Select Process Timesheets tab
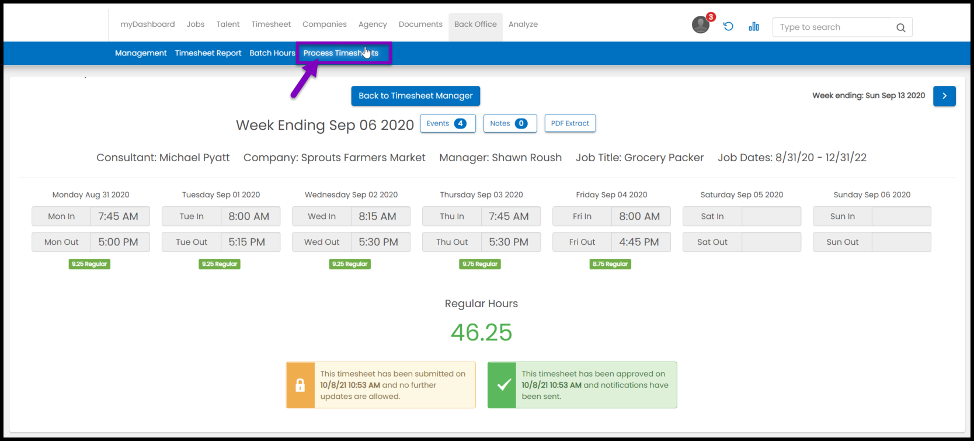 coord(341,53)
